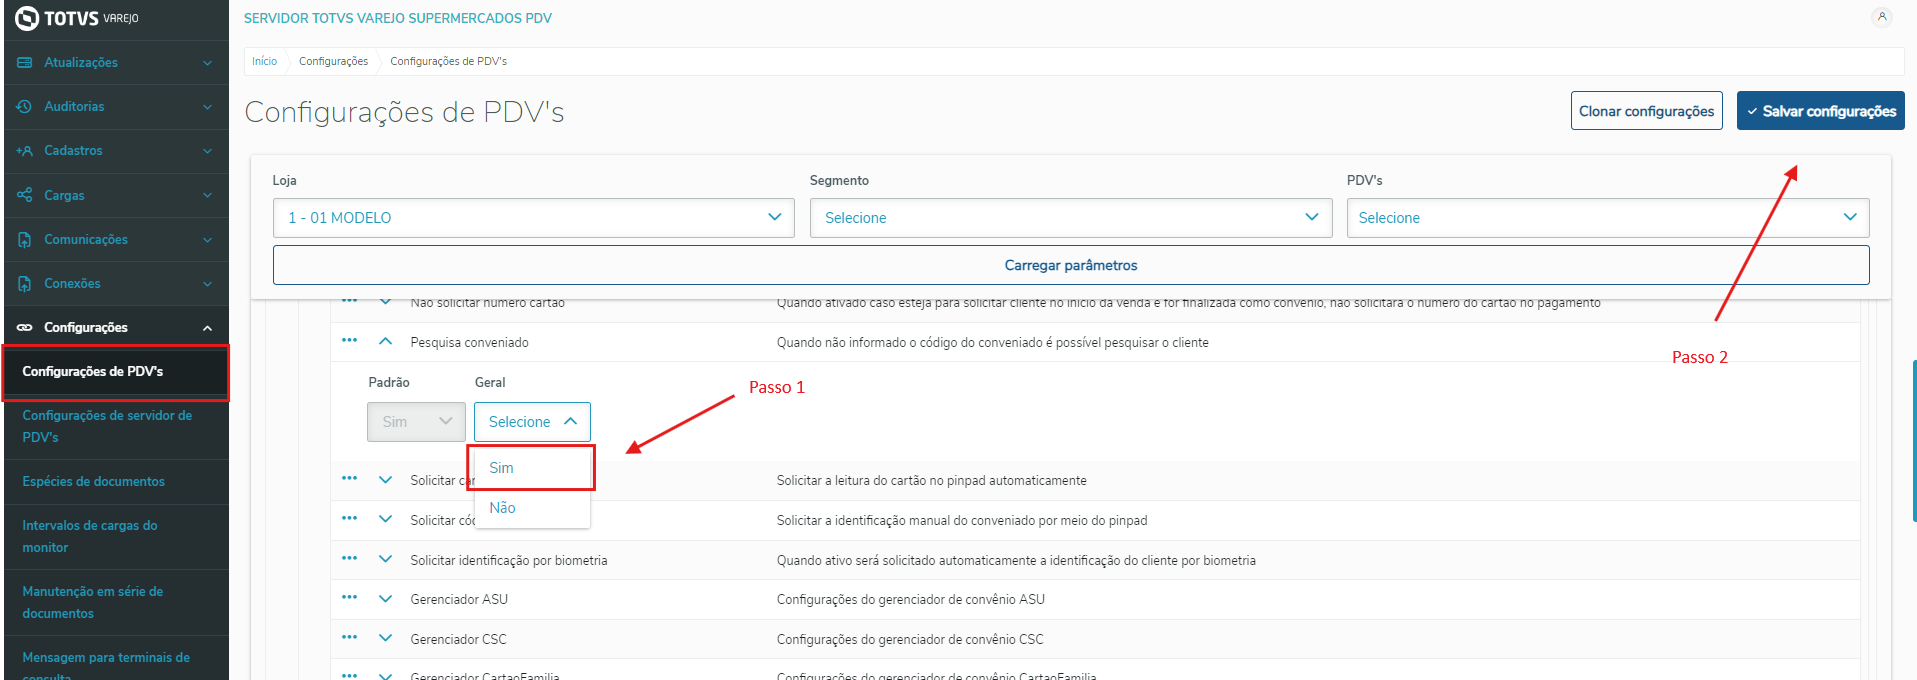The width and height of the screenshot is (1917, 680).
Task: Expand the Atualizações menu
Action: (207, 63)
